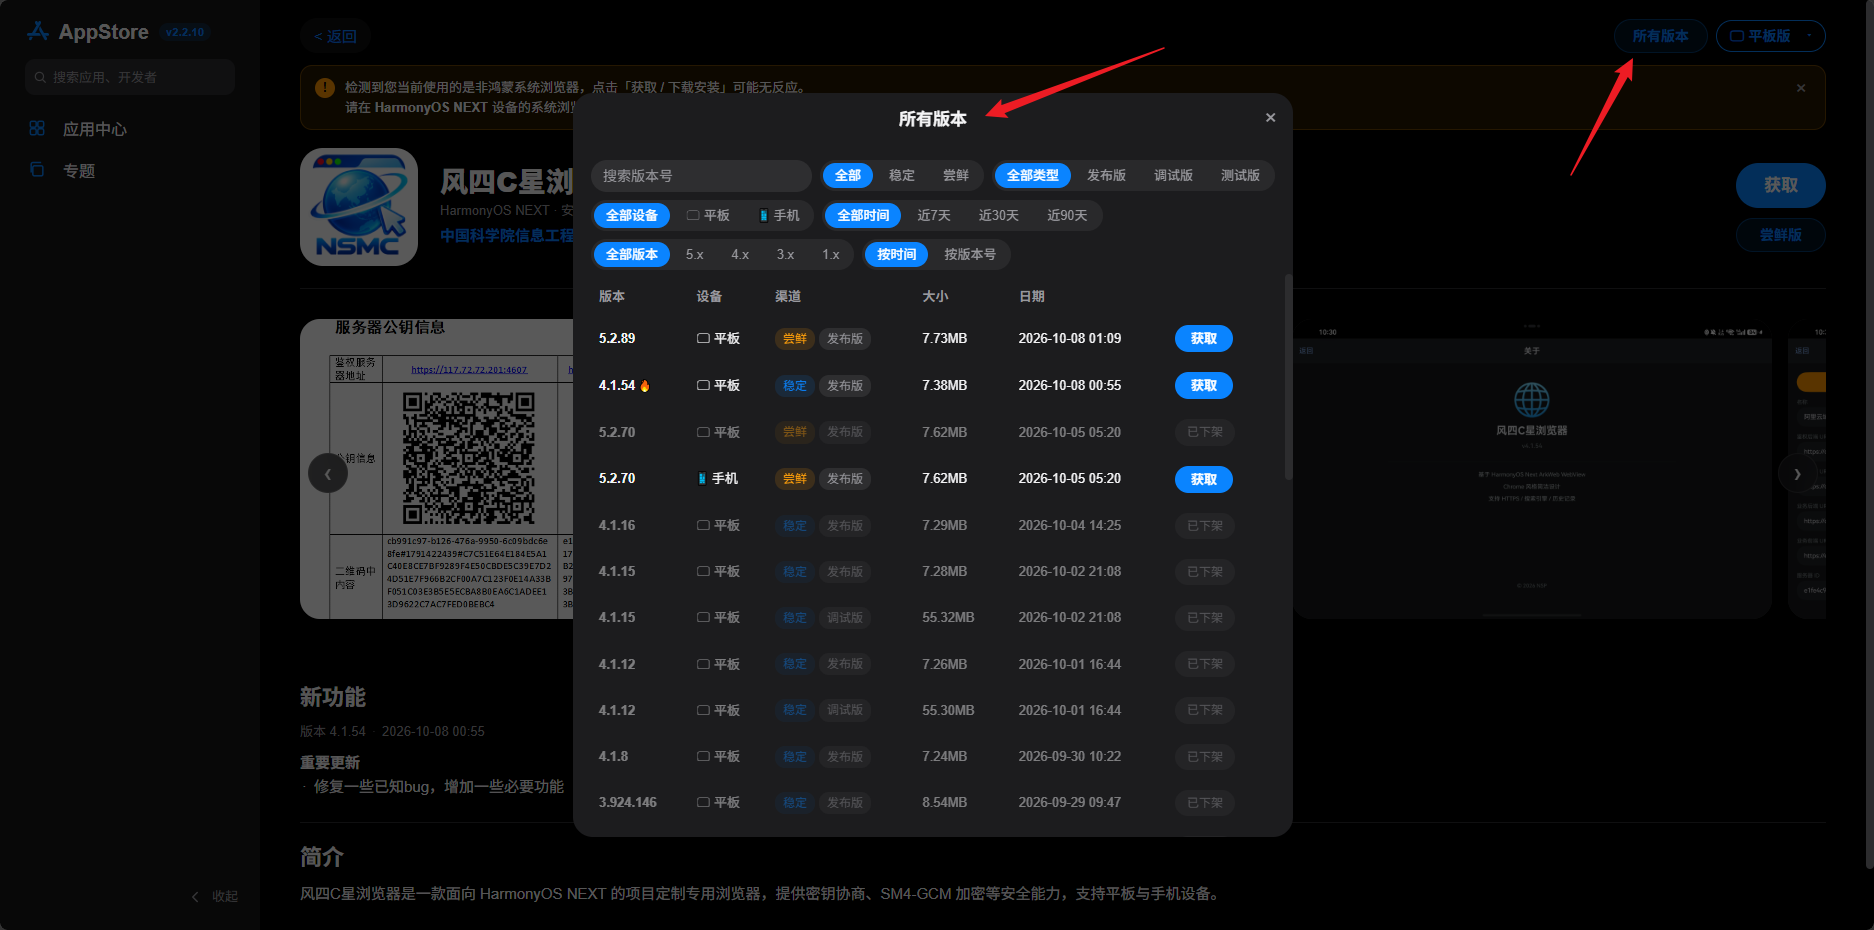The height and width of the screenshot is (930, 1874).
Task: Close the 所有版本 dialog
Action: click(x=1270, y=118)
